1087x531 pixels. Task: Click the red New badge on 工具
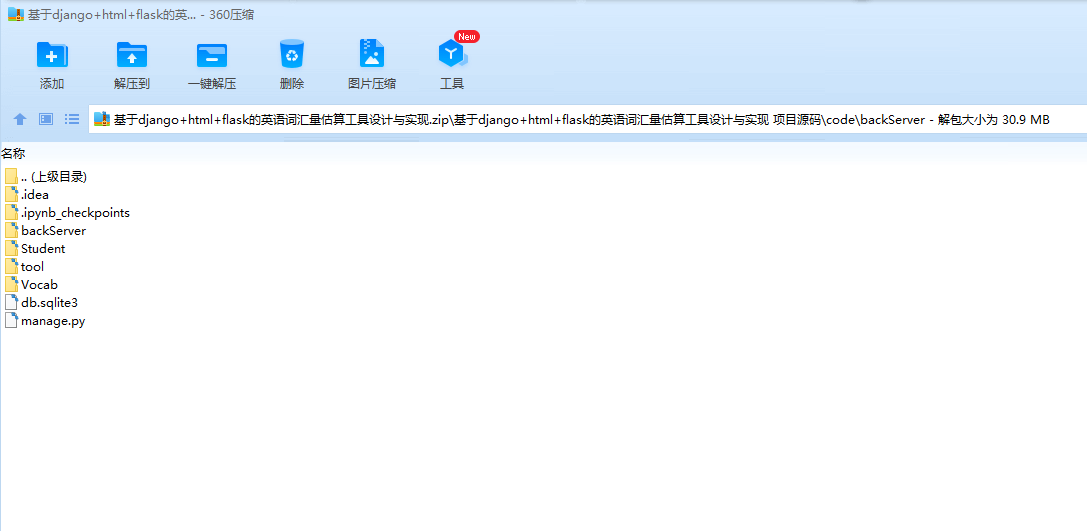coord(467,36)
